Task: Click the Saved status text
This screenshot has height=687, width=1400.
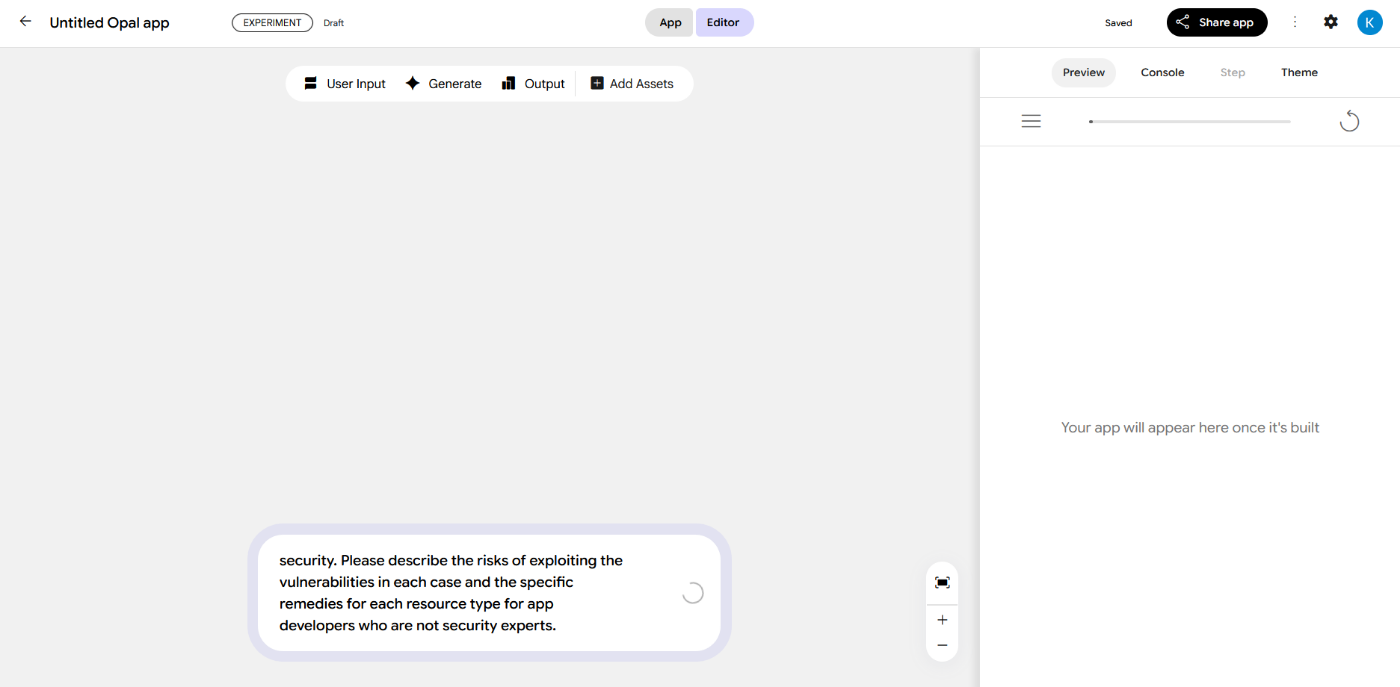Action: coord(1118,23)
